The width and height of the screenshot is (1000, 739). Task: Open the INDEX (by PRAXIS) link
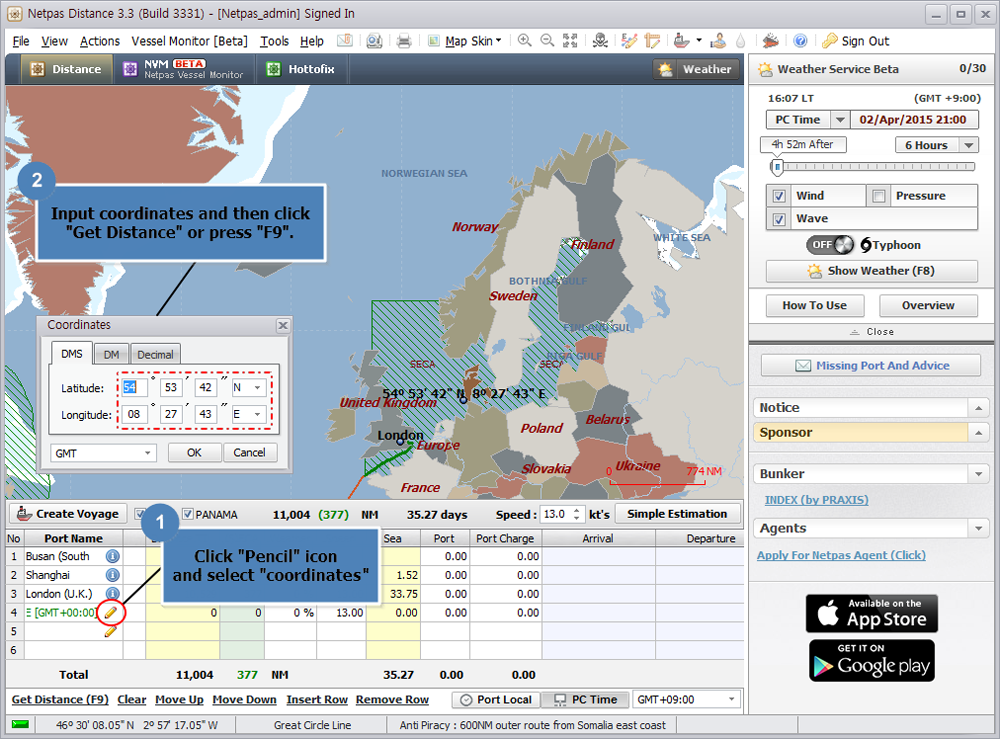click(816, 500)
